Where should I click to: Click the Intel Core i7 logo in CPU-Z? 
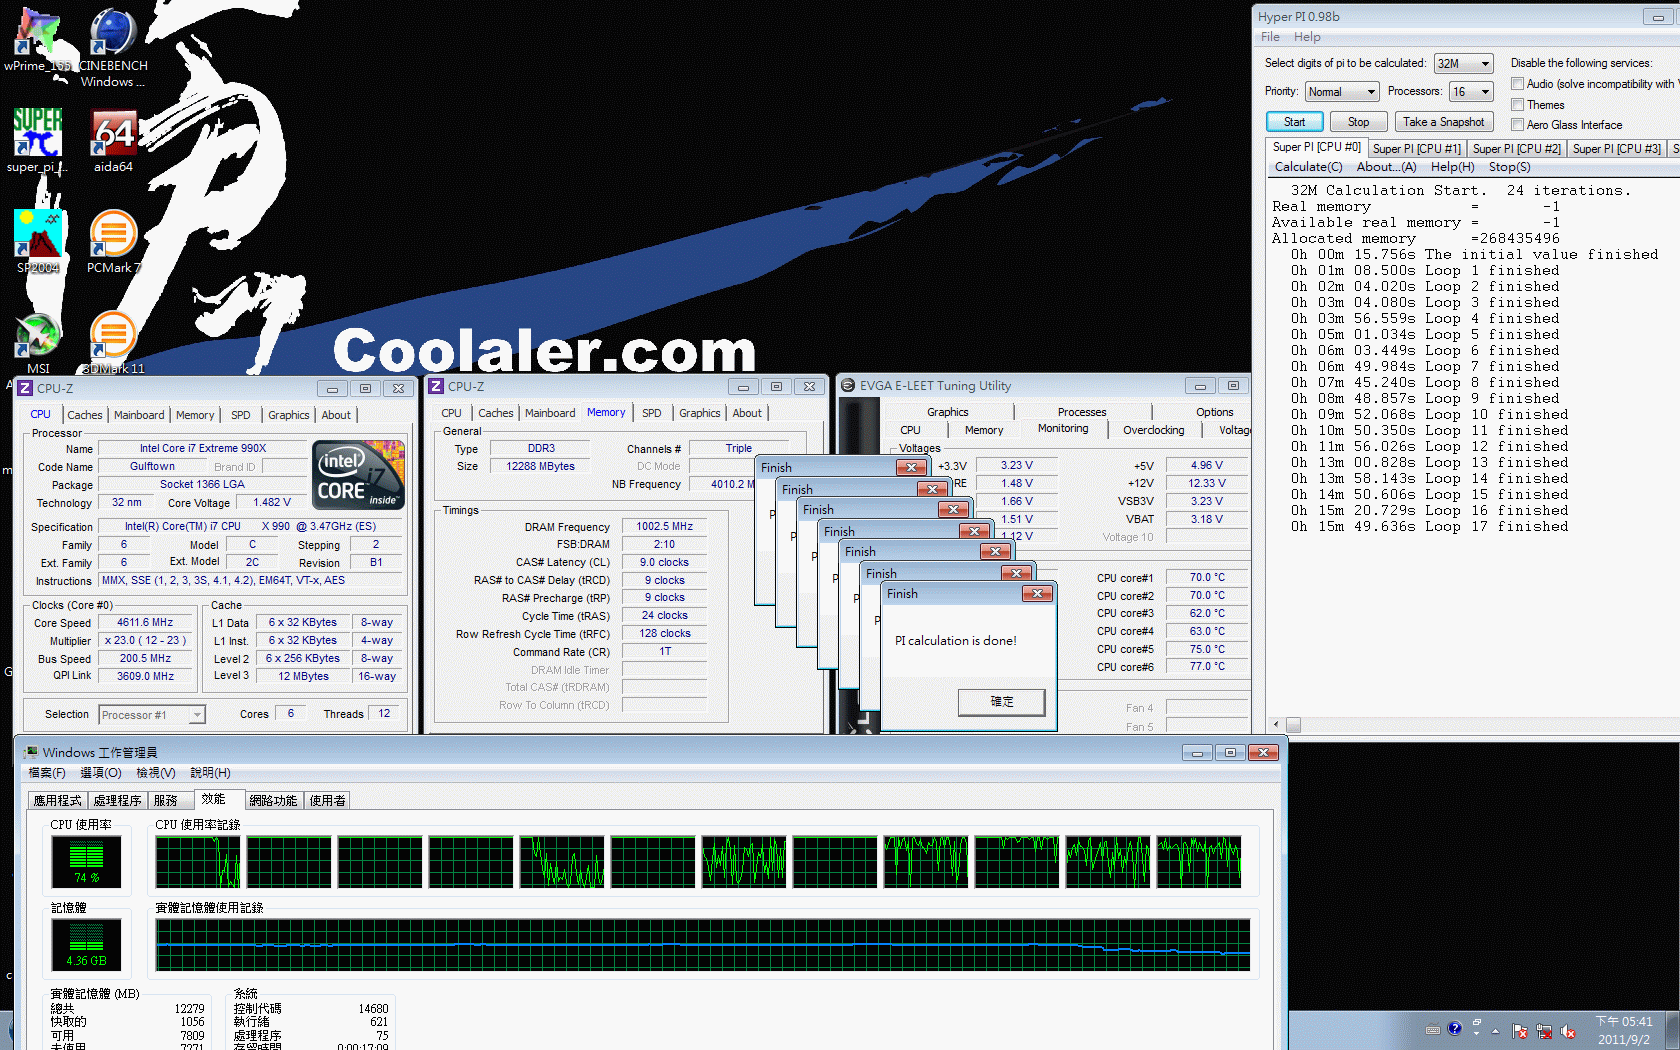pos(359,474)
